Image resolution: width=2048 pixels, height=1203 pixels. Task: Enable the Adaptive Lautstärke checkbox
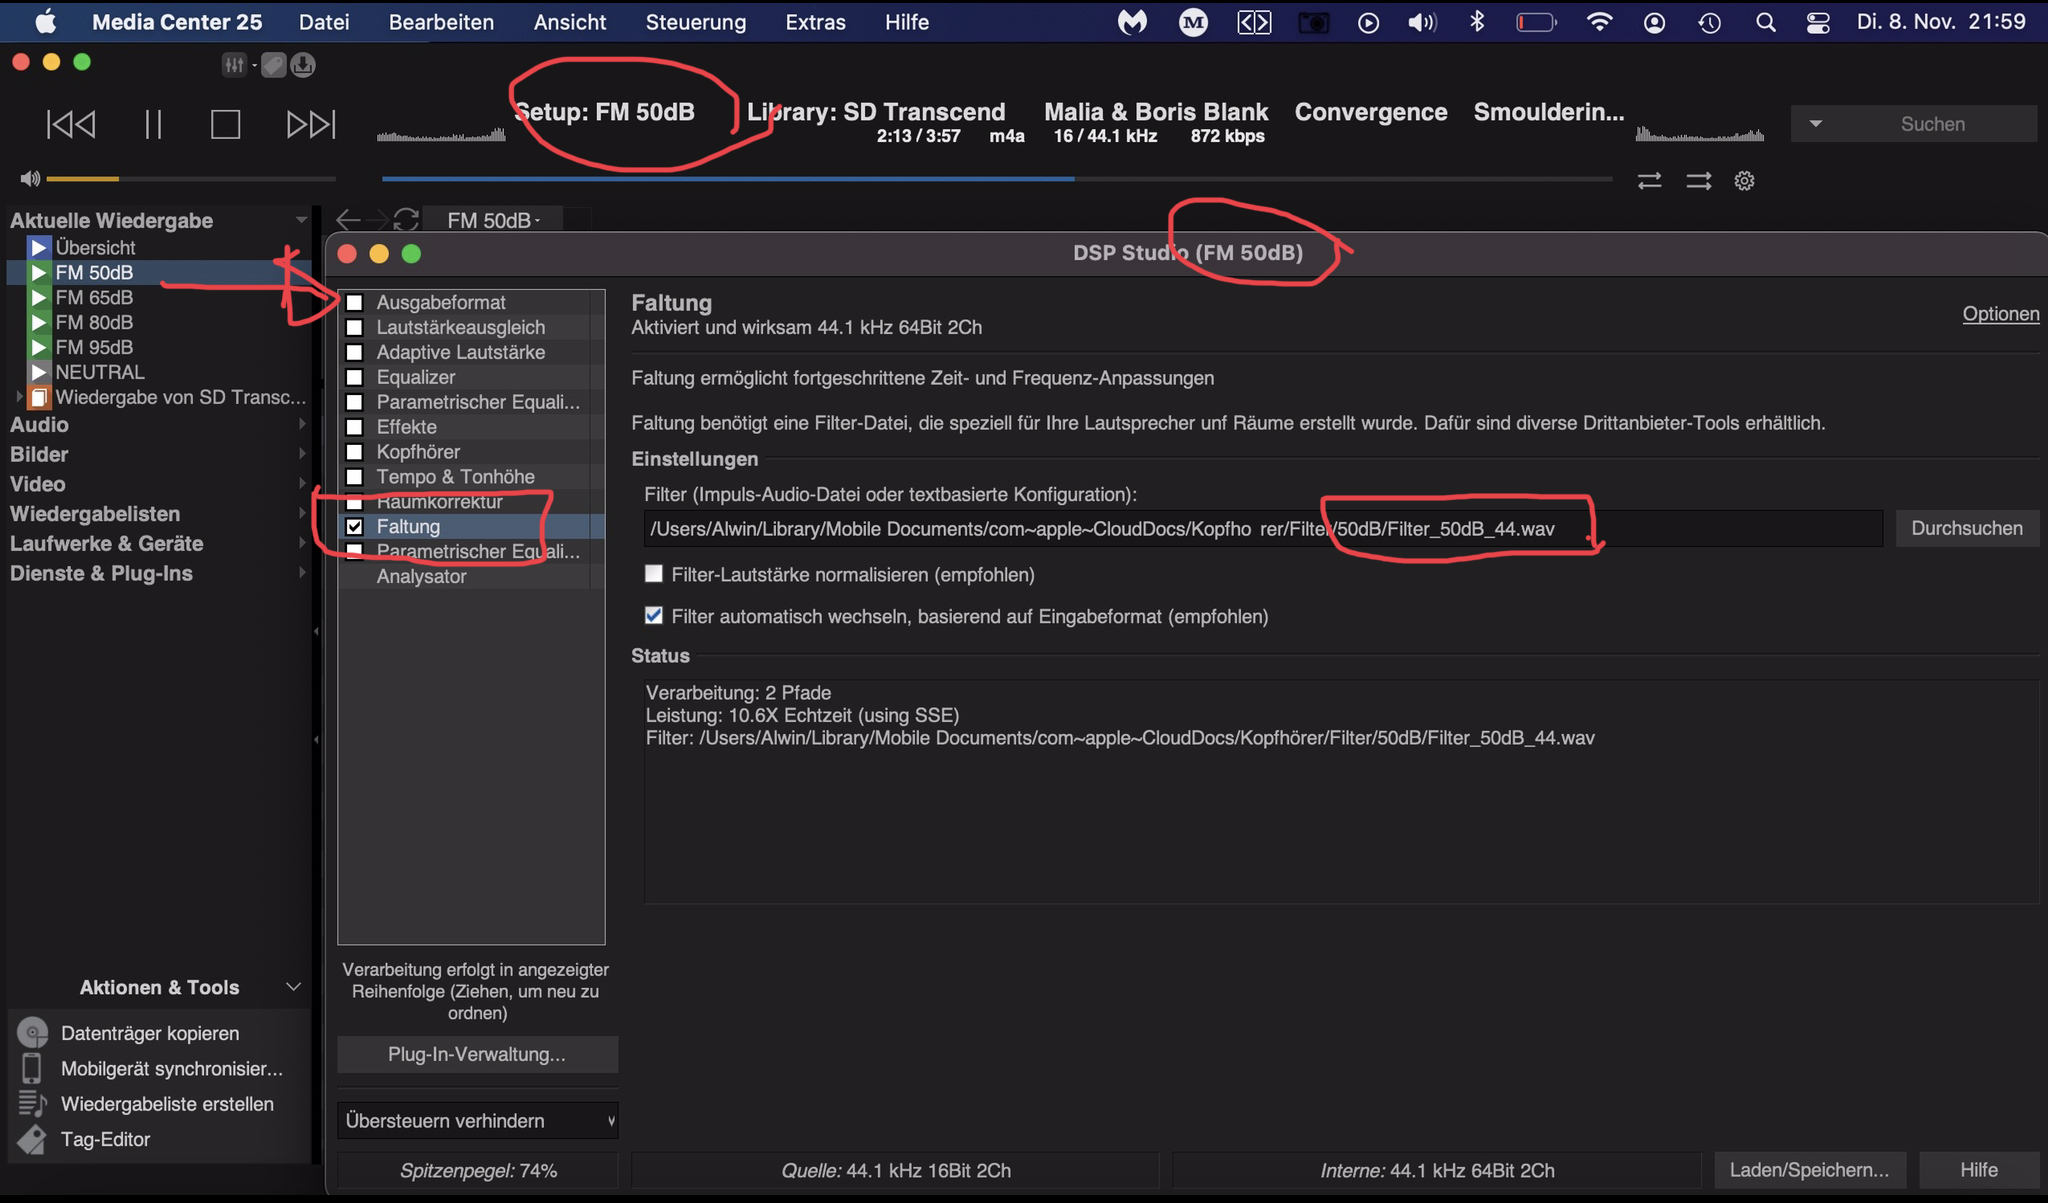[x=354, y=352]
